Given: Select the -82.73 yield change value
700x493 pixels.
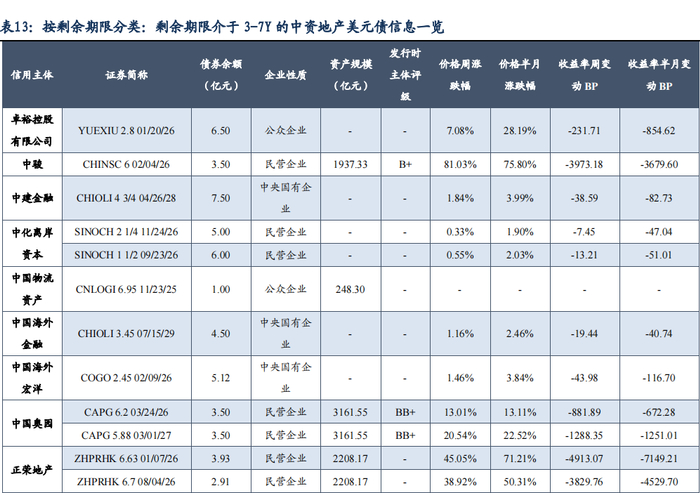Looking at the screenshot, I should point(659,198).
